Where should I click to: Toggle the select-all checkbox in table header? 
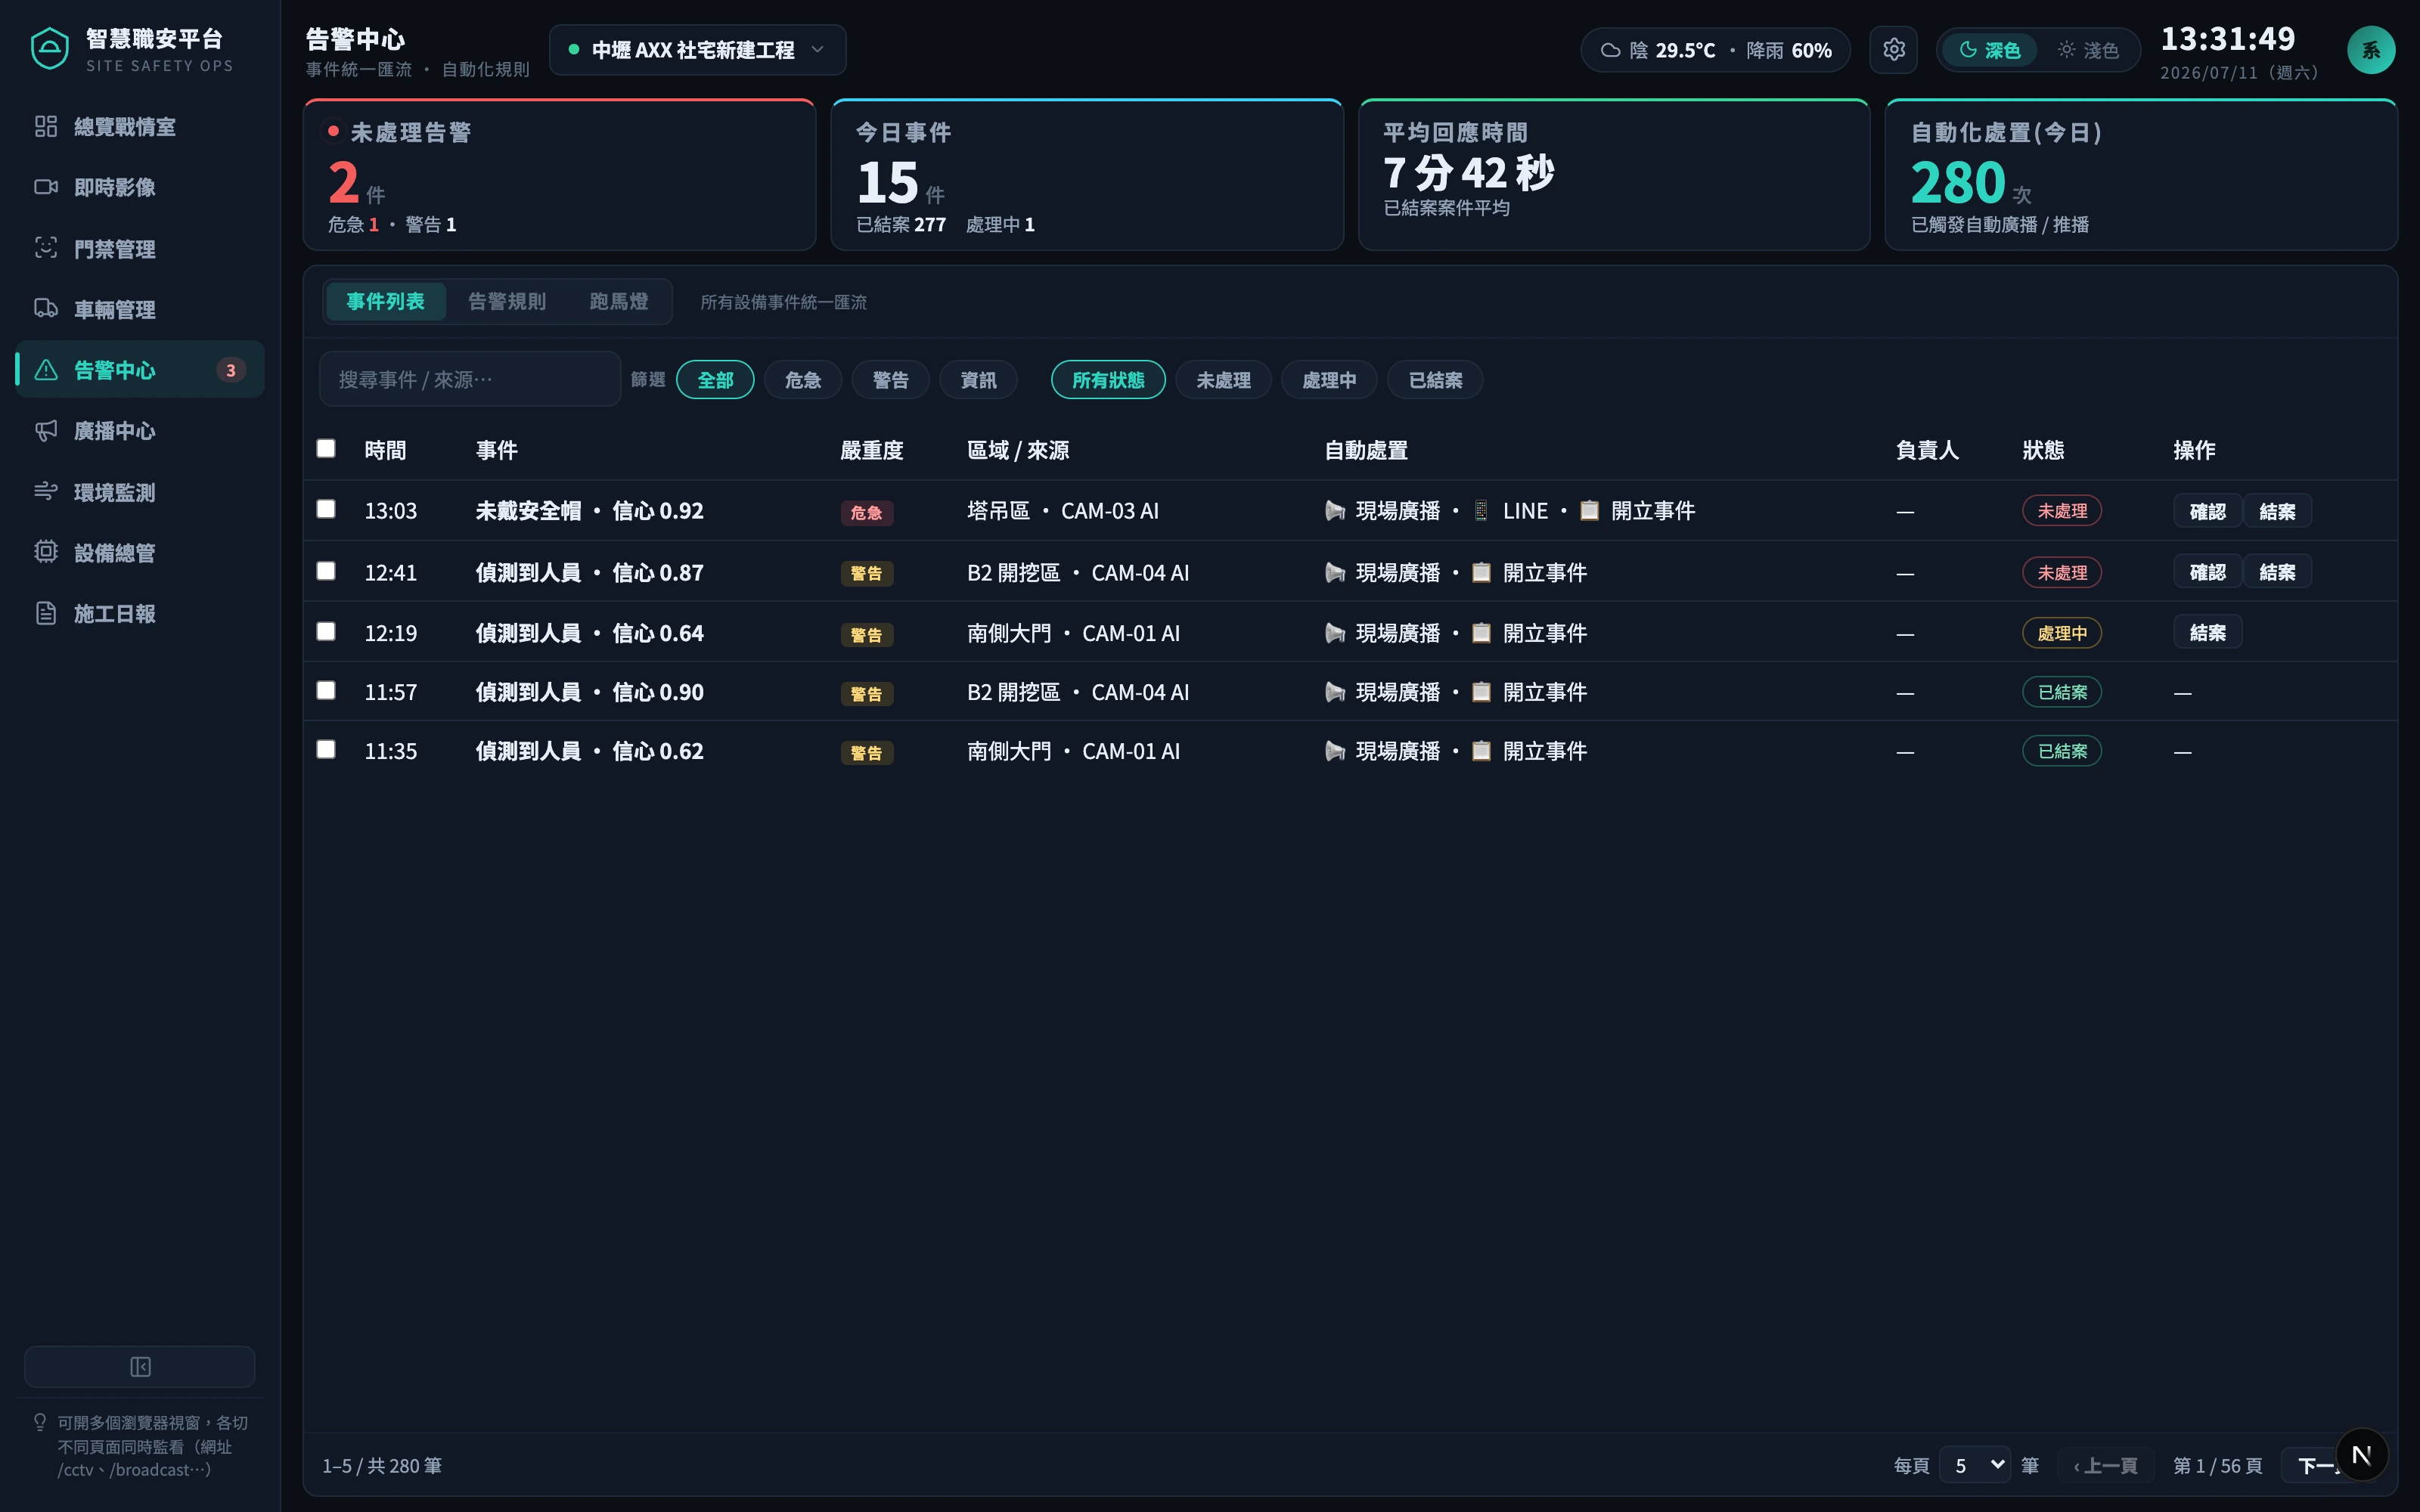click(x=326, y=448)
